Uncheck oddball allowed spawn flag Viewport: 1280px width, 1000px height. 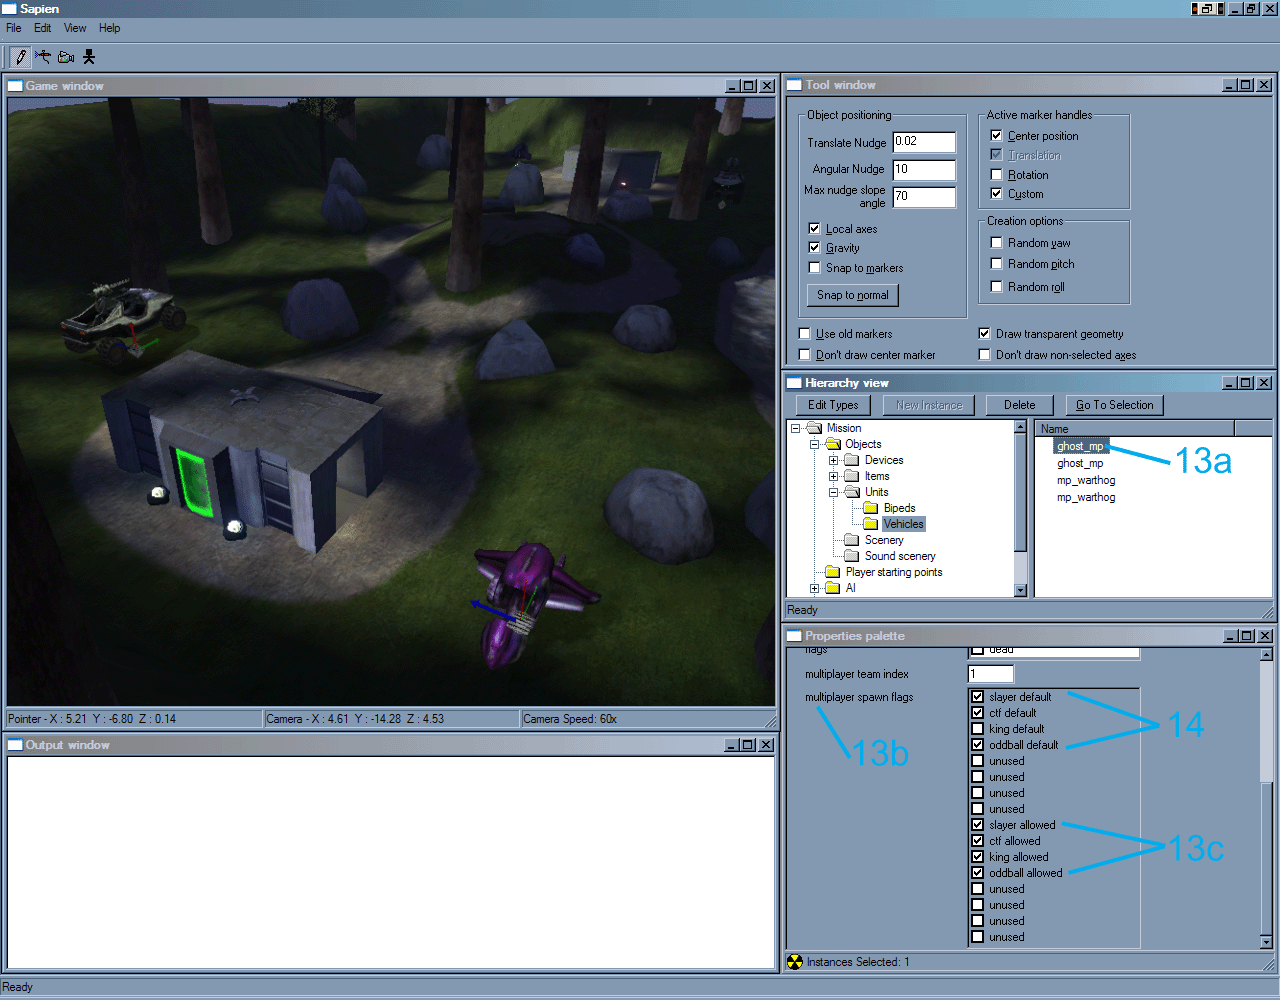[x=978, y=873]
